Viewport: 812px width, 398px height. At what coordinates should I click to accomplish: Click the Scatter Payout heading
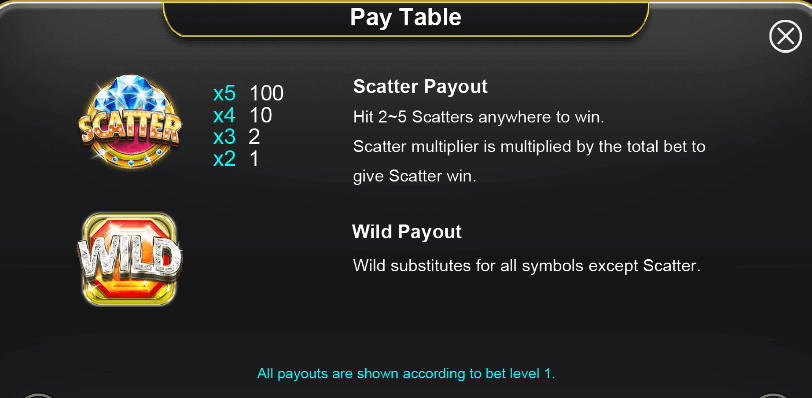coord(420,86)
